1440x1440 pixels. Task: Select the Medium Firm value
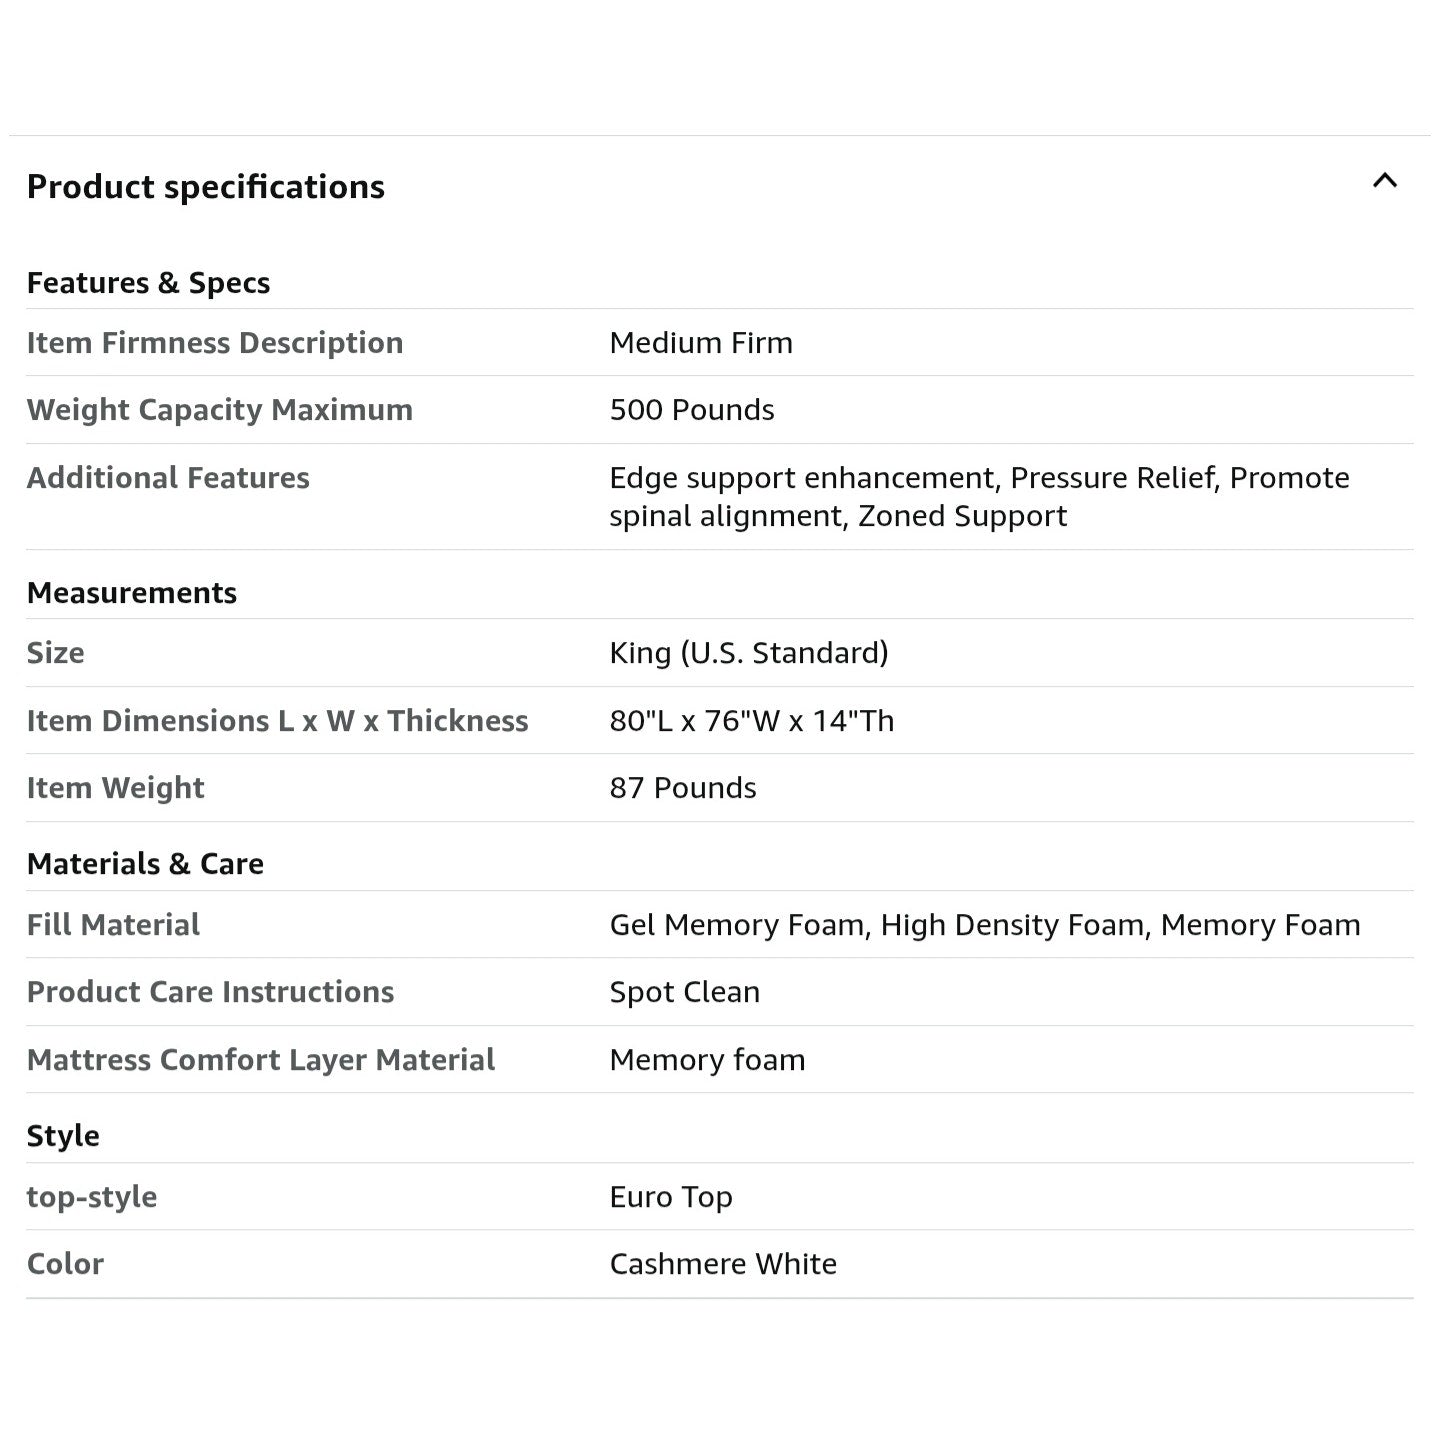(x=701, y=343)
